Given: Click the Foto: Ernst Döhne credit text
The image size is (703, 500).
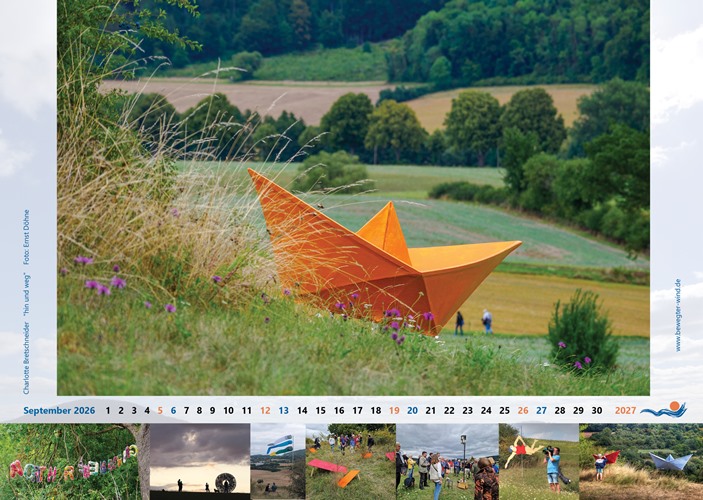Looking at the screenshot, I should tap(26, 237).
